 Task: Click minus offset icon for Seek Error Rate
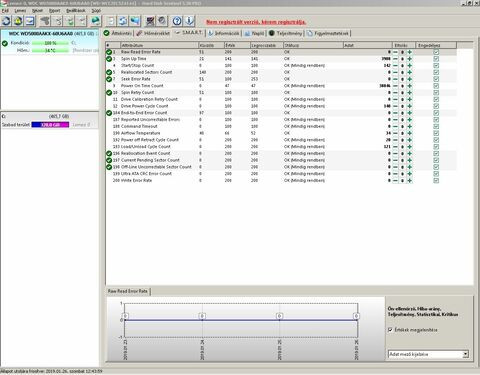(395, 79)
